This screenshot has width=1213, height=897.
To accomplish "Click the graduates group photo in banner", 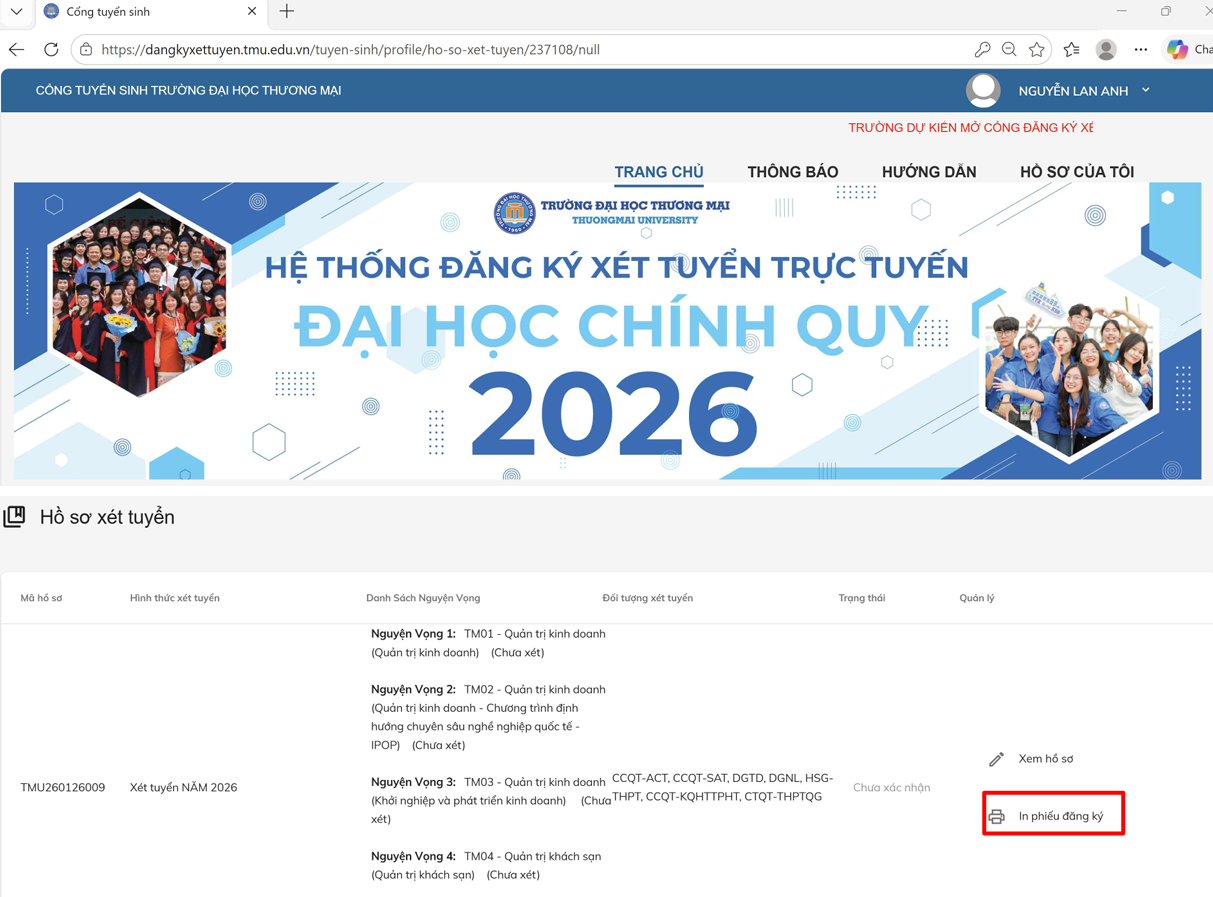I will [139, 296].
